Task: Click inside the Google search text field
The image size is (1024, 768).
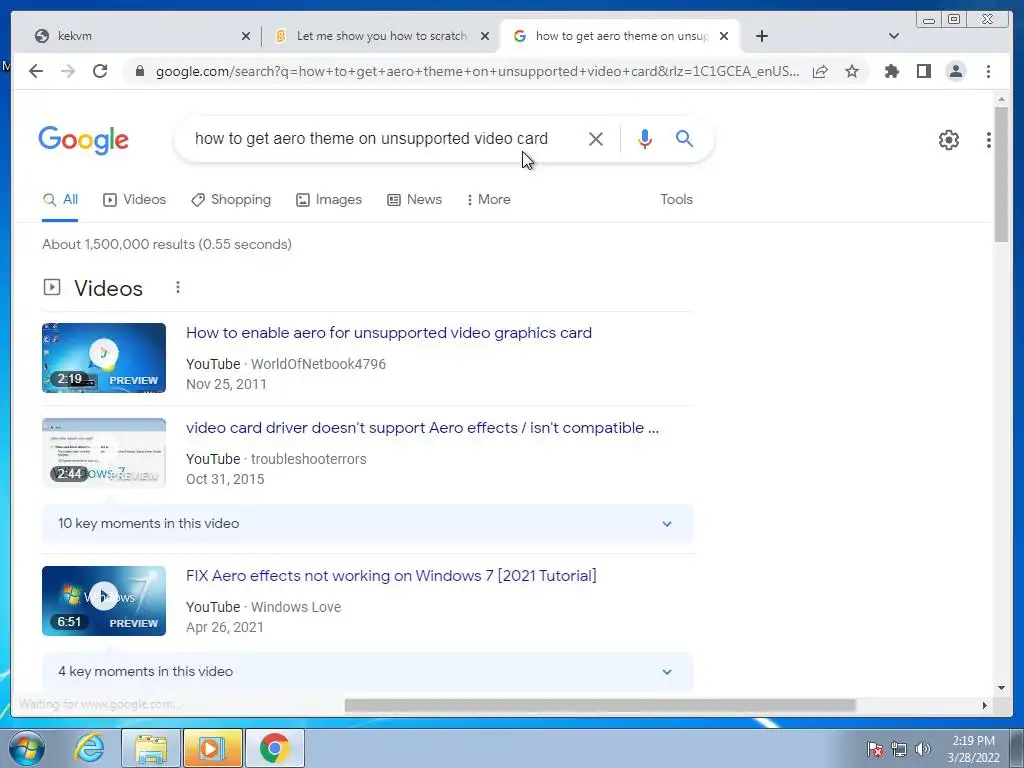Action: [x=372, y=138]
